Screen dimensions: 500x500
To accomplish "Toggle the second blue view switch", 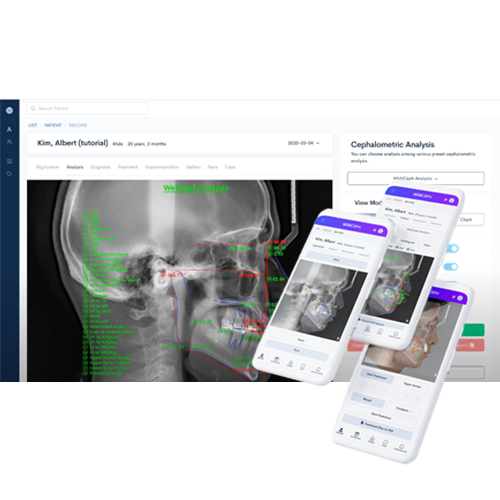I will [452, 267].
